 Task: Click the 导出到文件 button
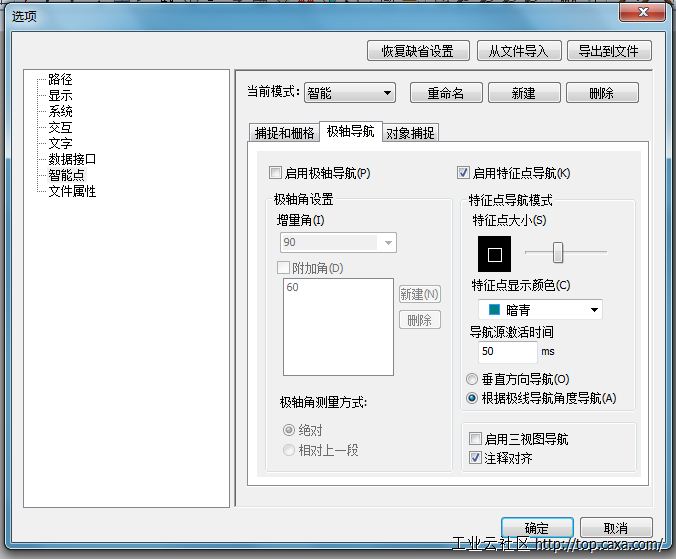click(609, 51)
